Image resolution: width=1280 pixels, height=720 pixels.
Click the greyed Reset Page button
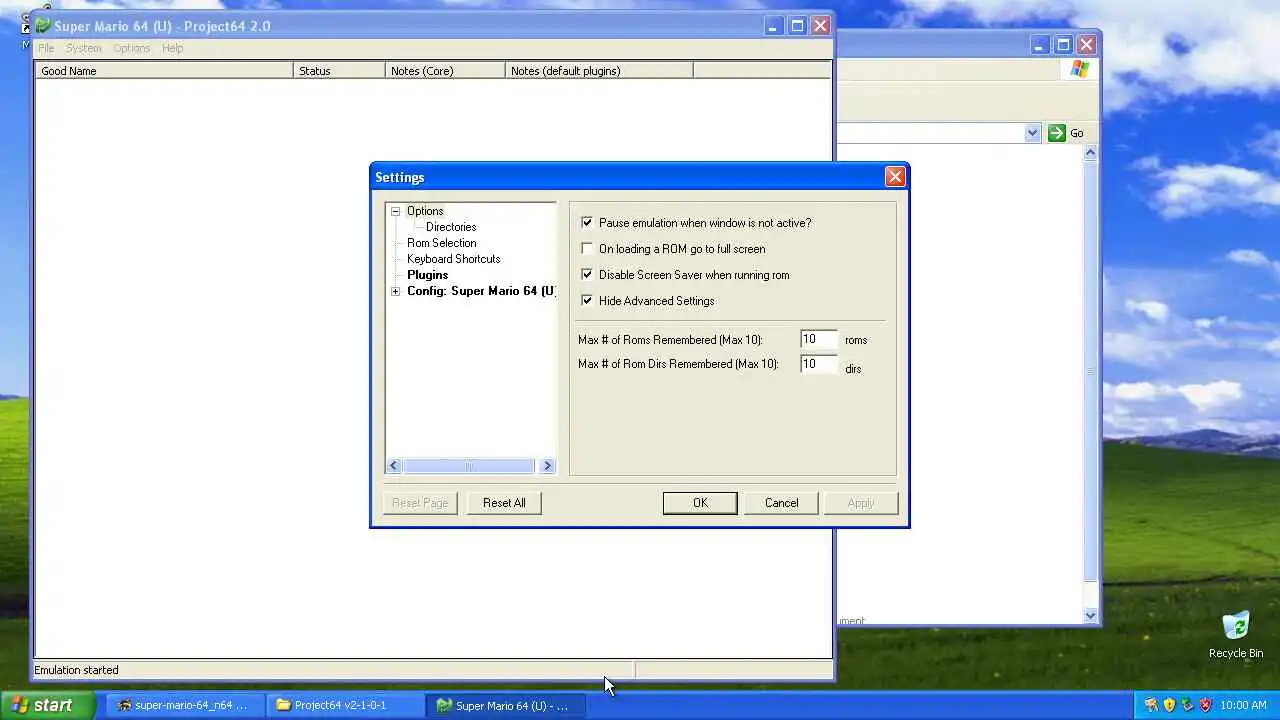pyautogui.click(x=420, y=503)
